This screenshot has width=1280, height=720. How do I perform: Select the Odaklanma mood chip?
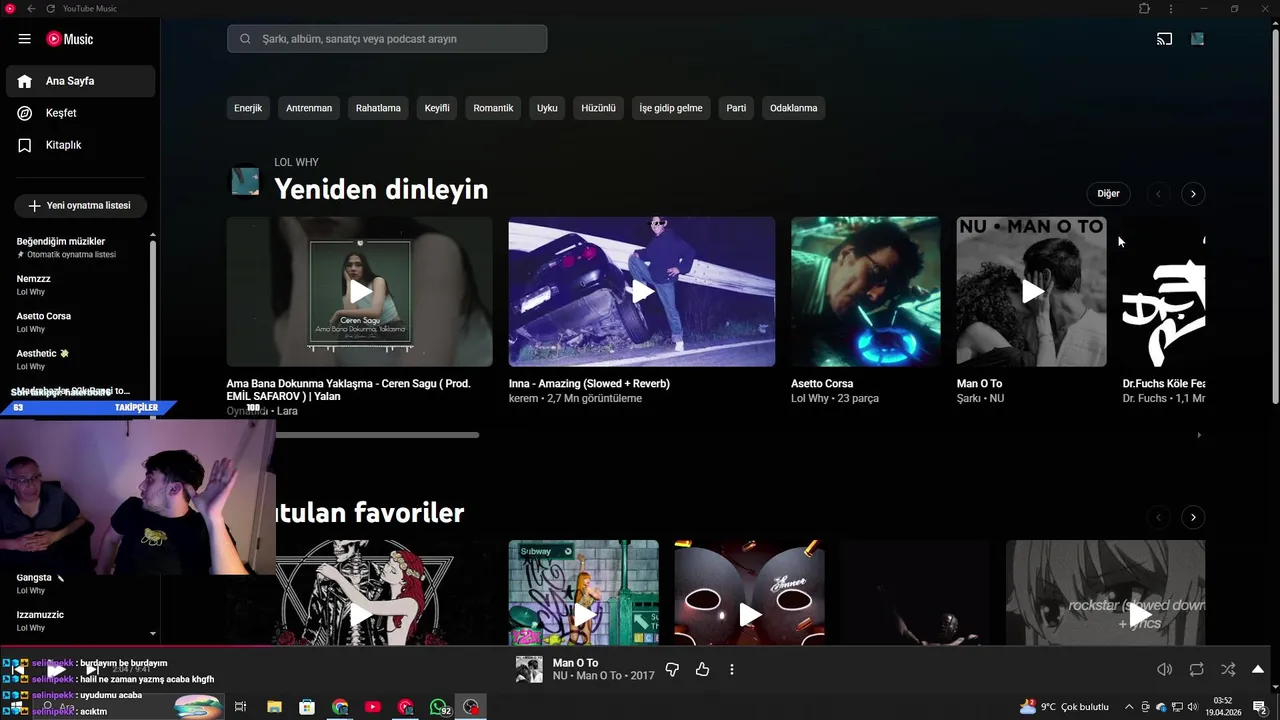[x=794, y=108]
